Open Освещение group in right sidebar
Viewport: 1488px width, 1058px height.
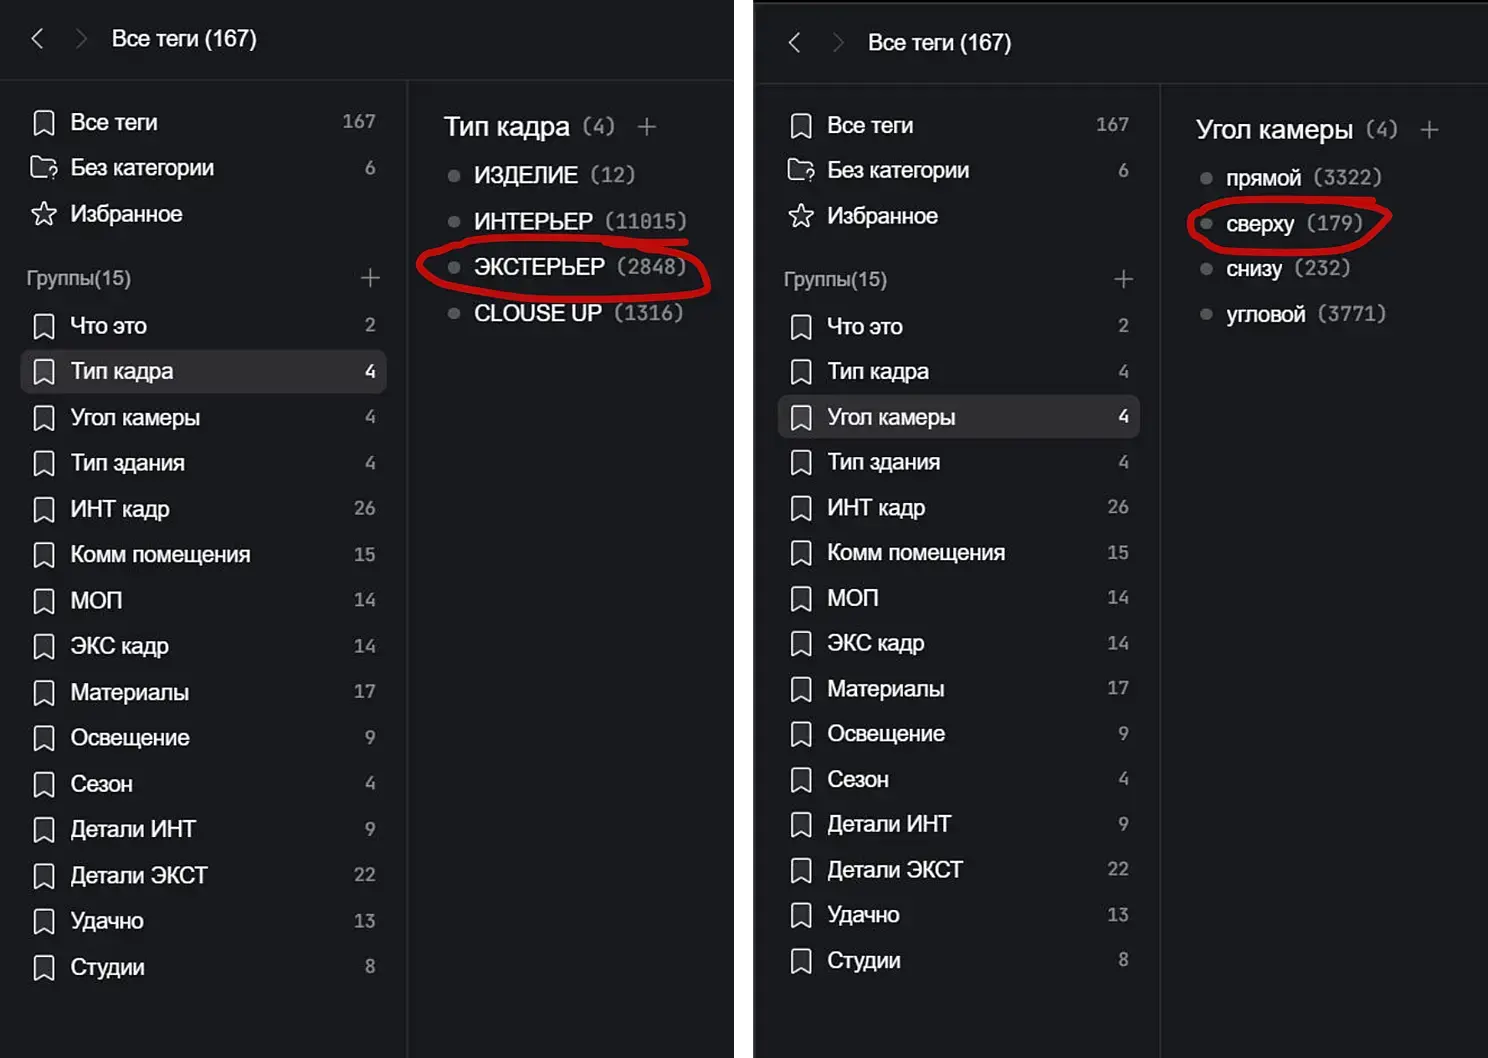click(885, 734)
